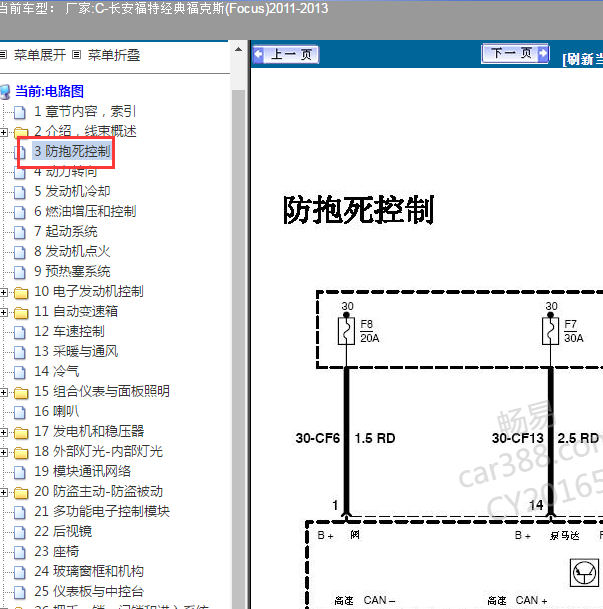Click page icon beside 9 预热塞系统
This screenshot has height=609, width=603.
[x=20, y=272]
